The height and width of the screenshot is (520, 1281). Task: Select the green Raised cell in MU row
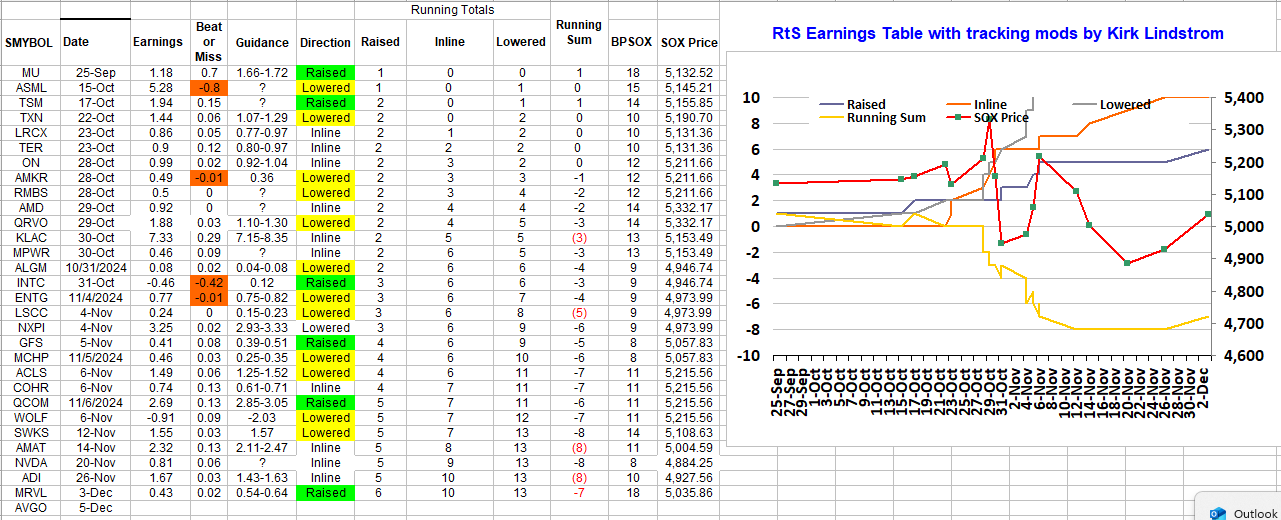tap(326, 73)
